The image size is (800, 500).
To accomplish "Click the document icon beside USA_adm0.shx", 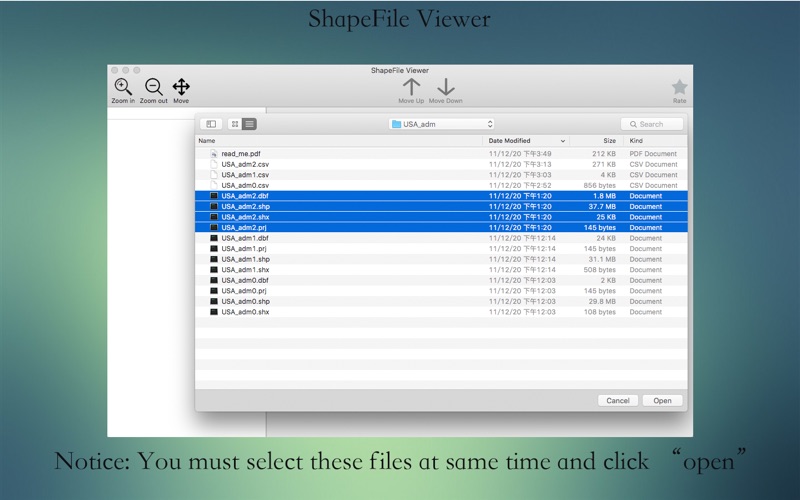I will [x=214, y=312].
